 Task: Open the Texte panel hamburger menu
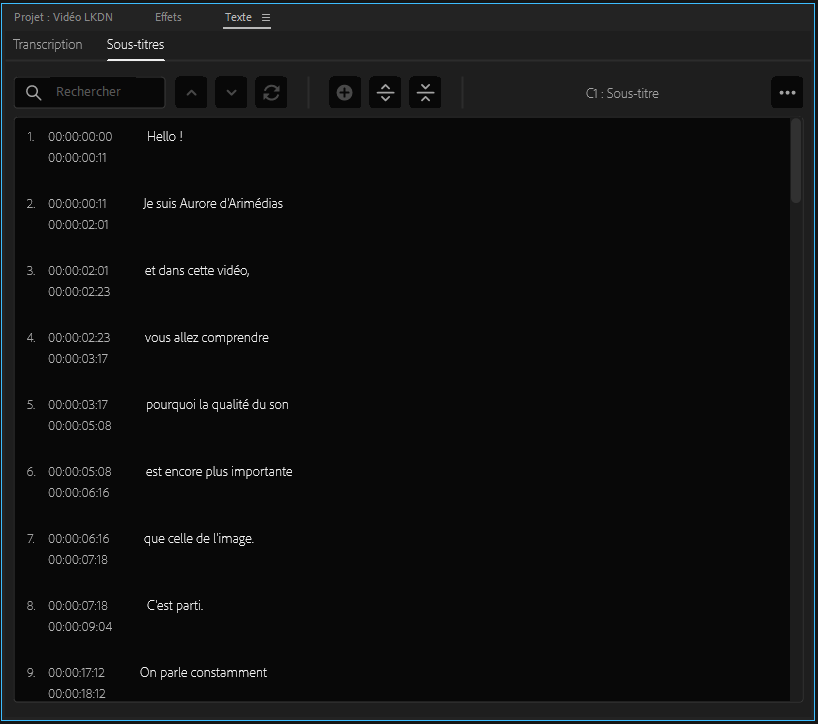(265, 18)
